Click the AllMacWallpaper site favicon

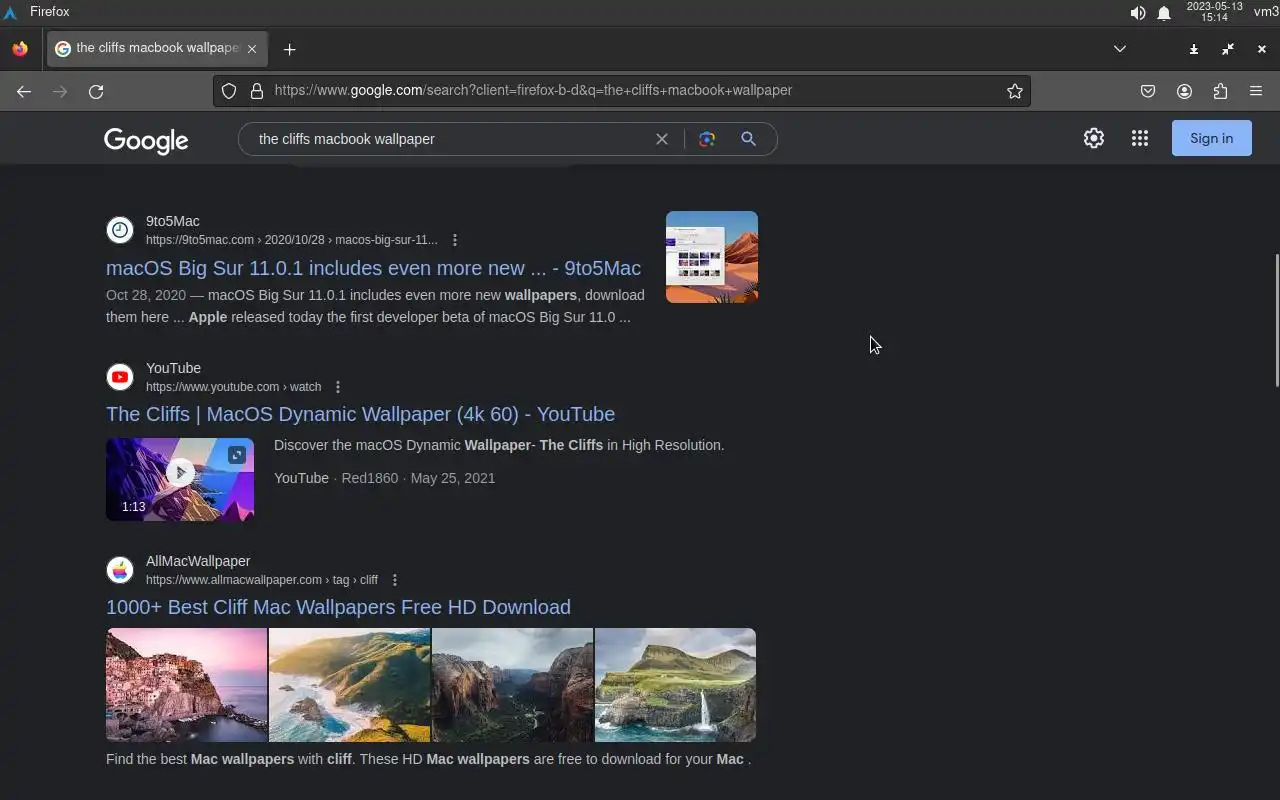click(x=120, y=570)
